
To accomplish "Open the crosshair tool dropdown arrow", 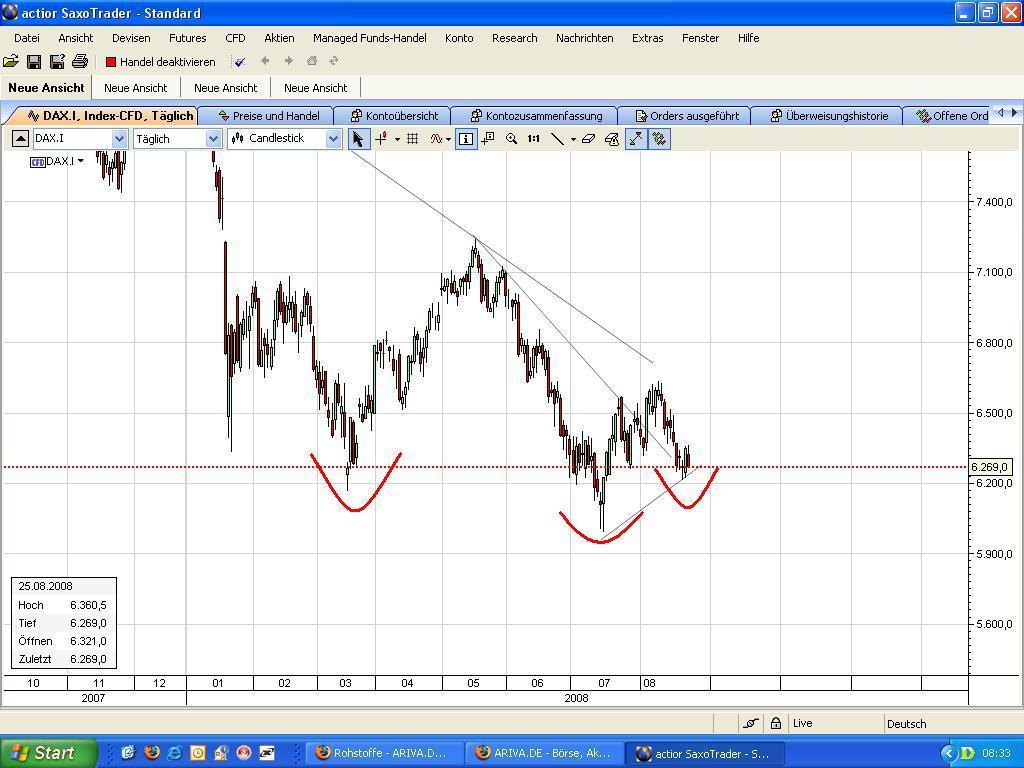I will click(x=397, y=139).
